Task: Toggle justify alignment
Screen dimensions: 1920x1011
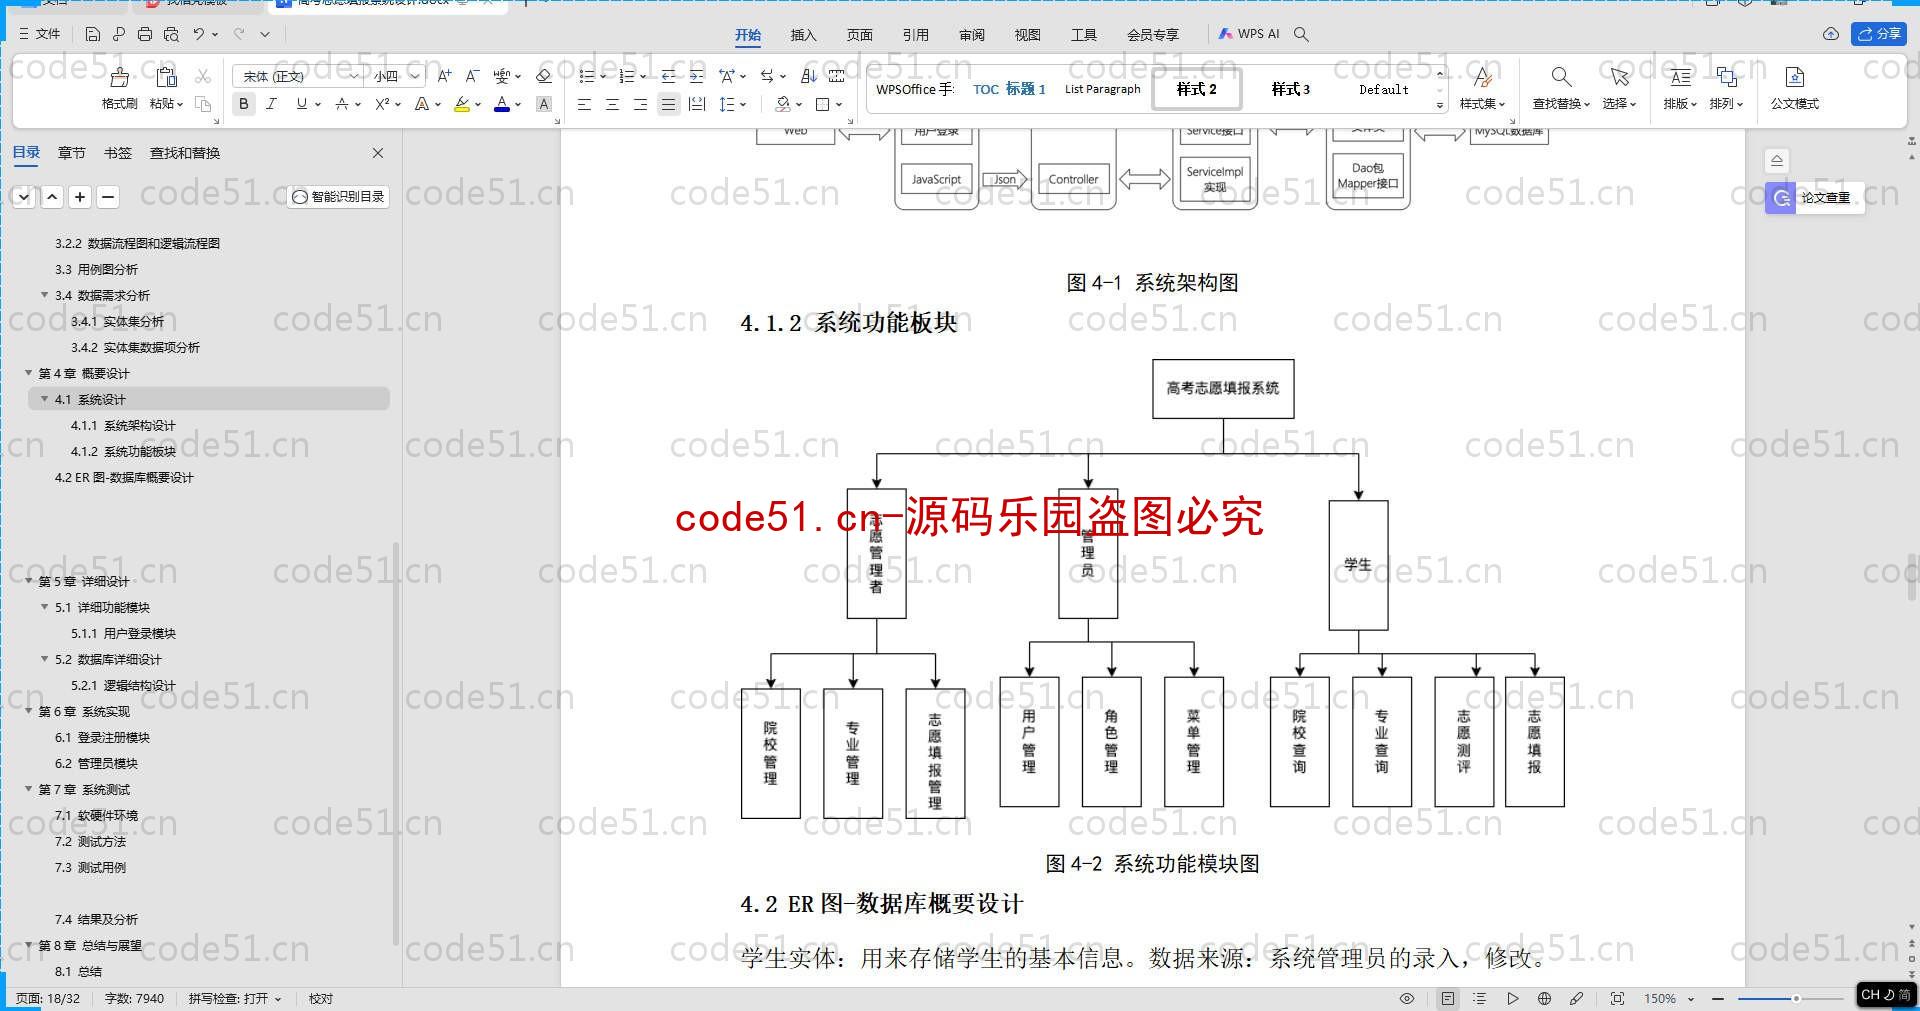Action: click(669, 104)
